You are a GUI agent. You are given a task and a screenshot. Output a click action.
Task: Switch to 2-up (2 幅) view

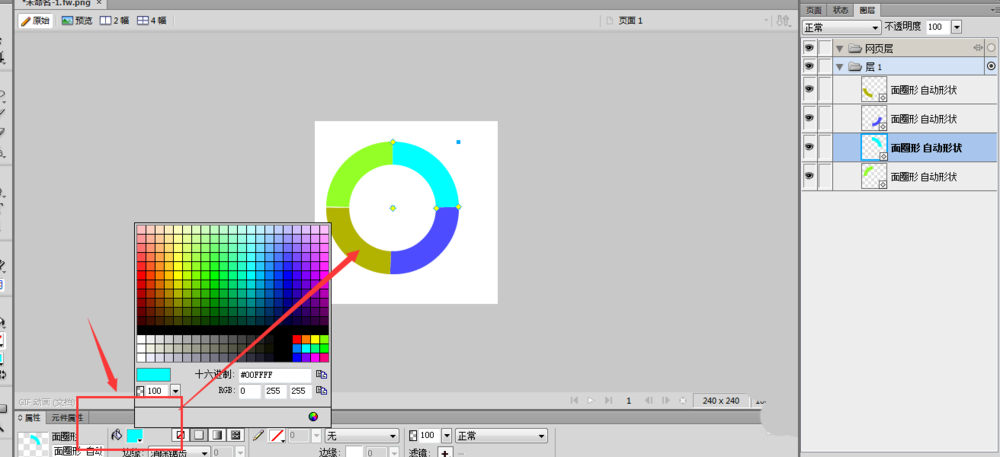click(115, 20)
